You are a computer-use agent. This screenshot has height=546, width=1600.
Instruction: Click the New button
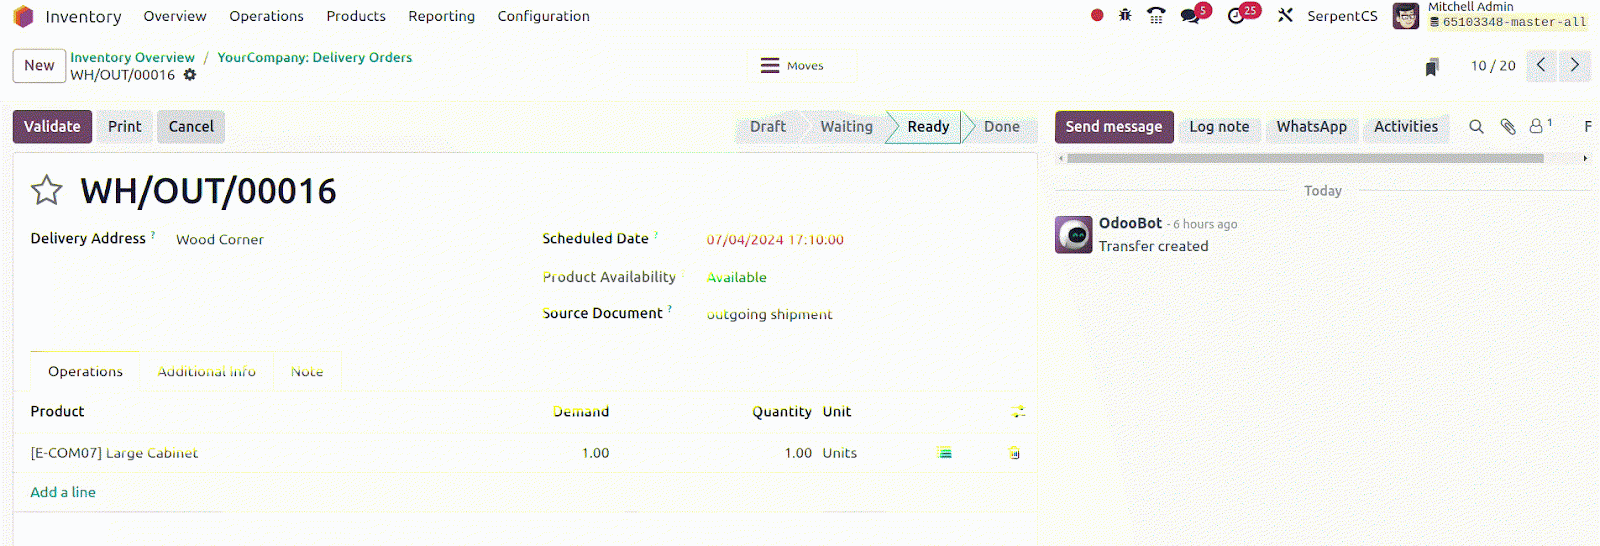click(39, 66)
